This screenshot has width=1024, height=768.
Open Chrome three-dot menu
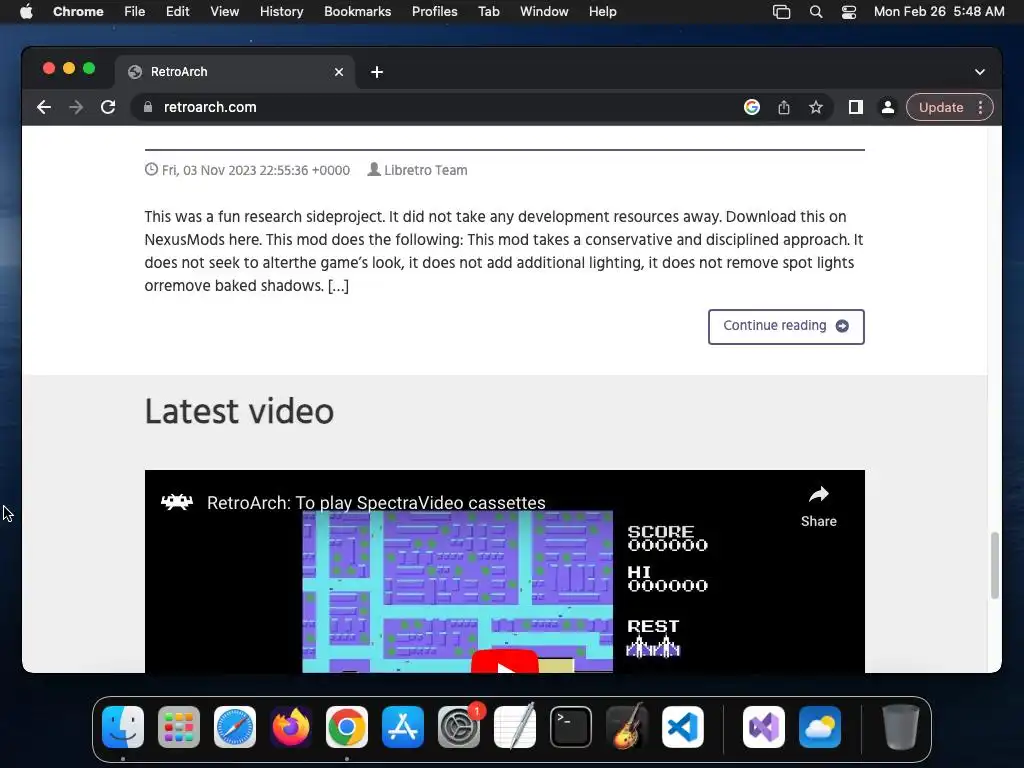click(980, 107)
